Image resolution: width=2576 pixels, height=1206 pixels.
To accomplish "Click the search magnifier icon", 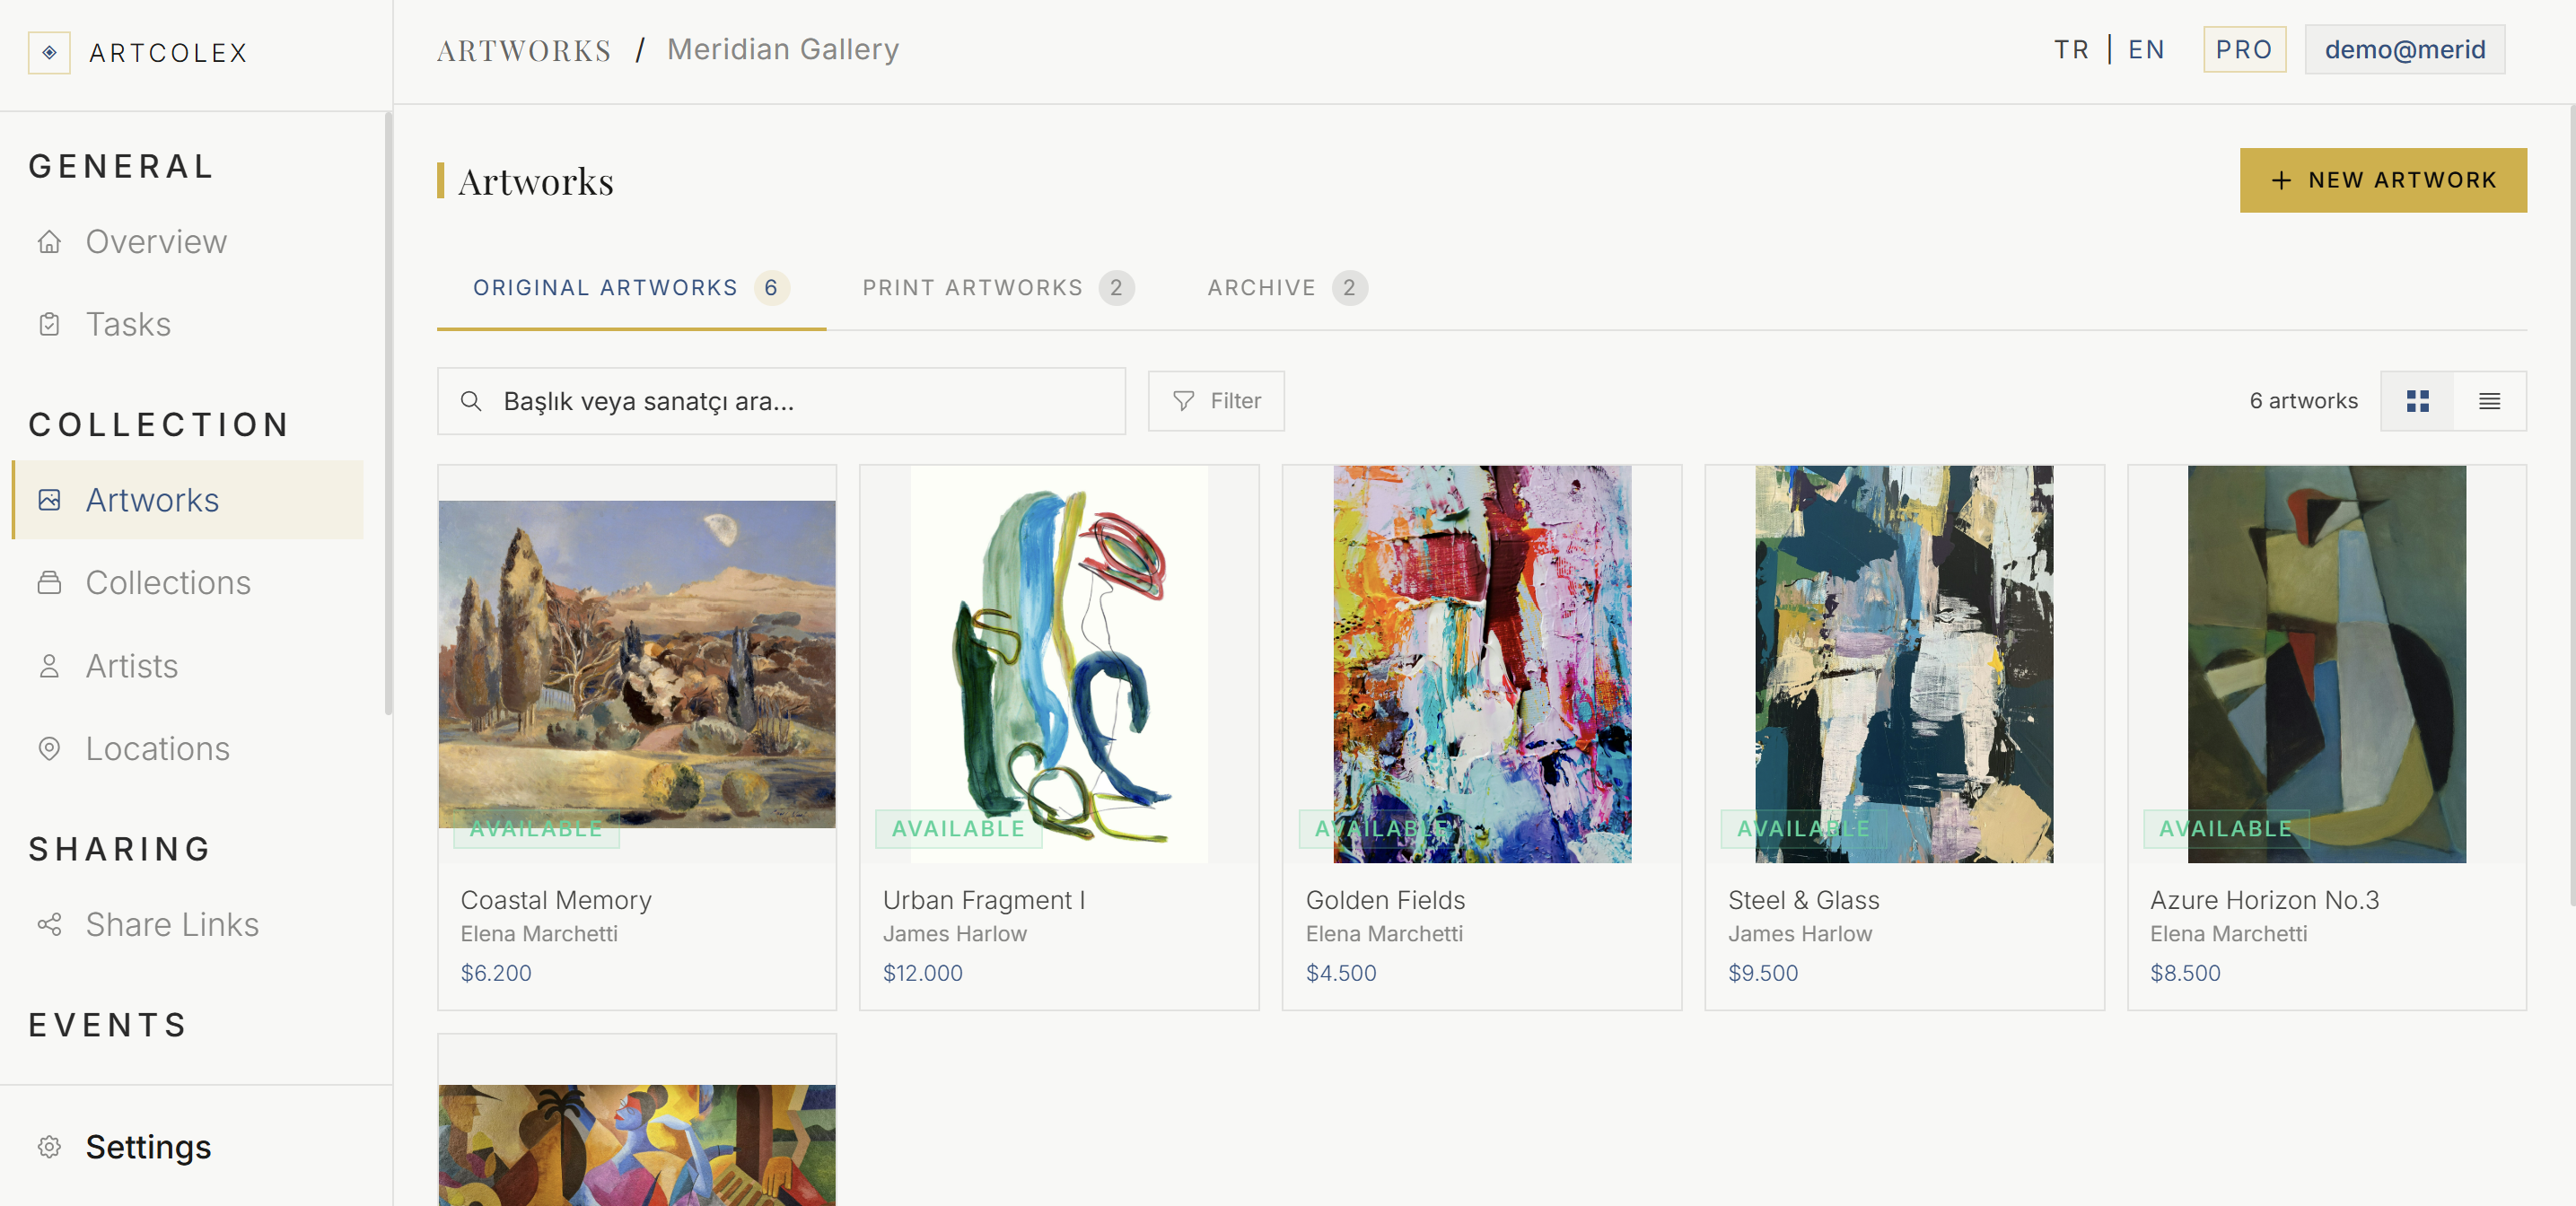I will coord(471,401).
